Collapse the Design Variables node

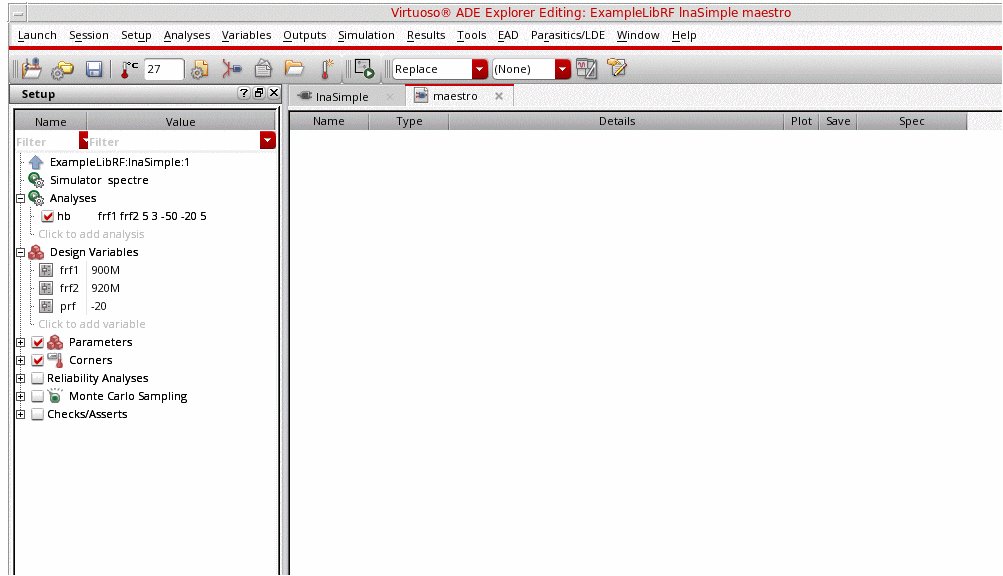click(20, 252)
